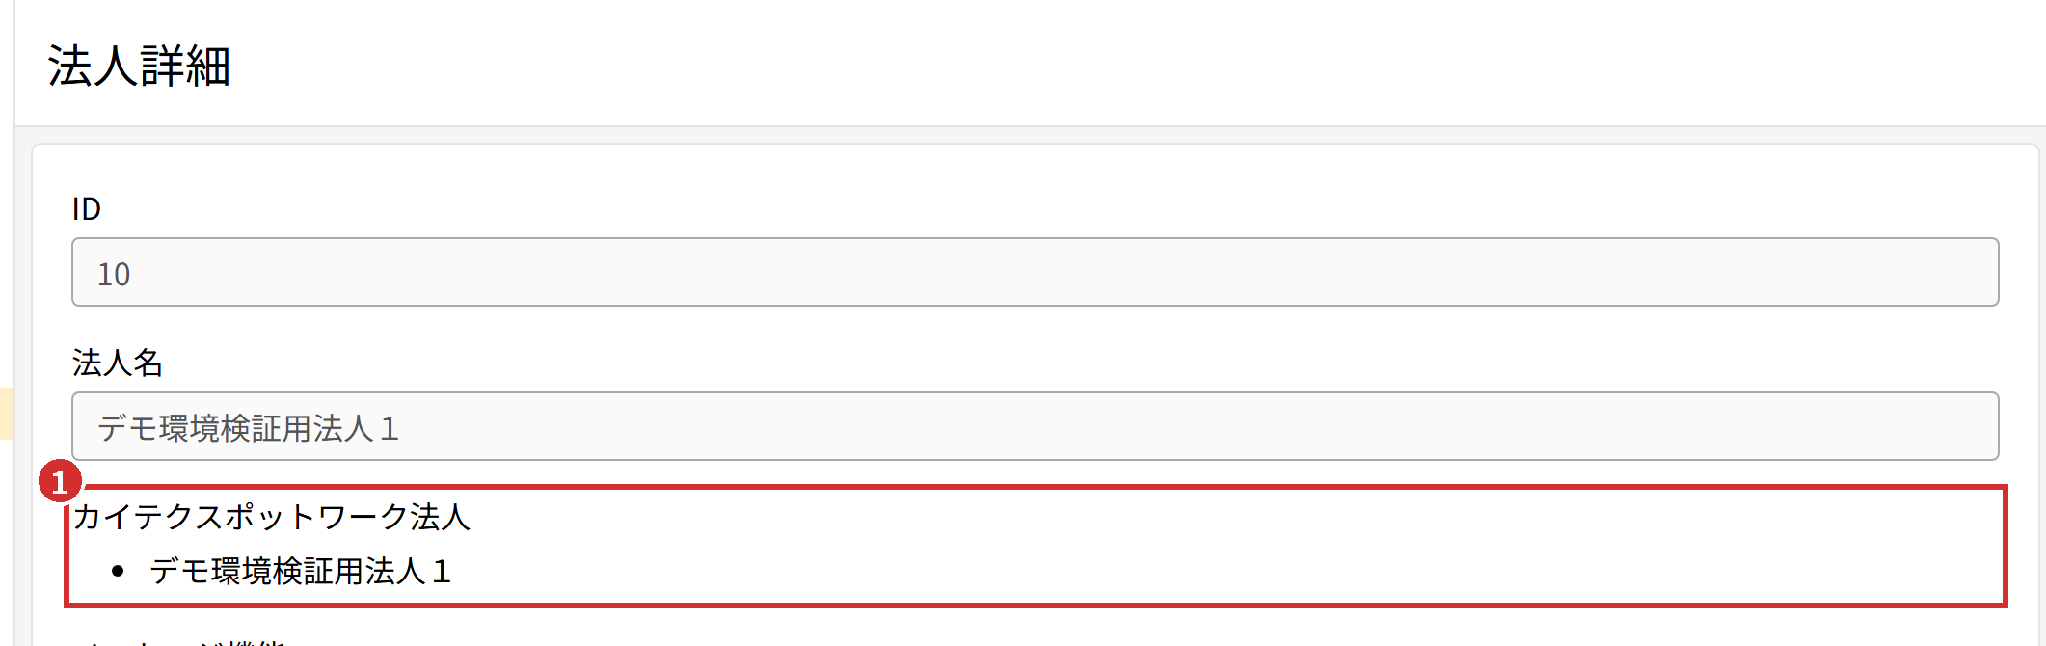Image resolution: width=2046 pixels, height=646 pixels.
Task: Click the 法人詳細 page title
Action: pos(139,66)
